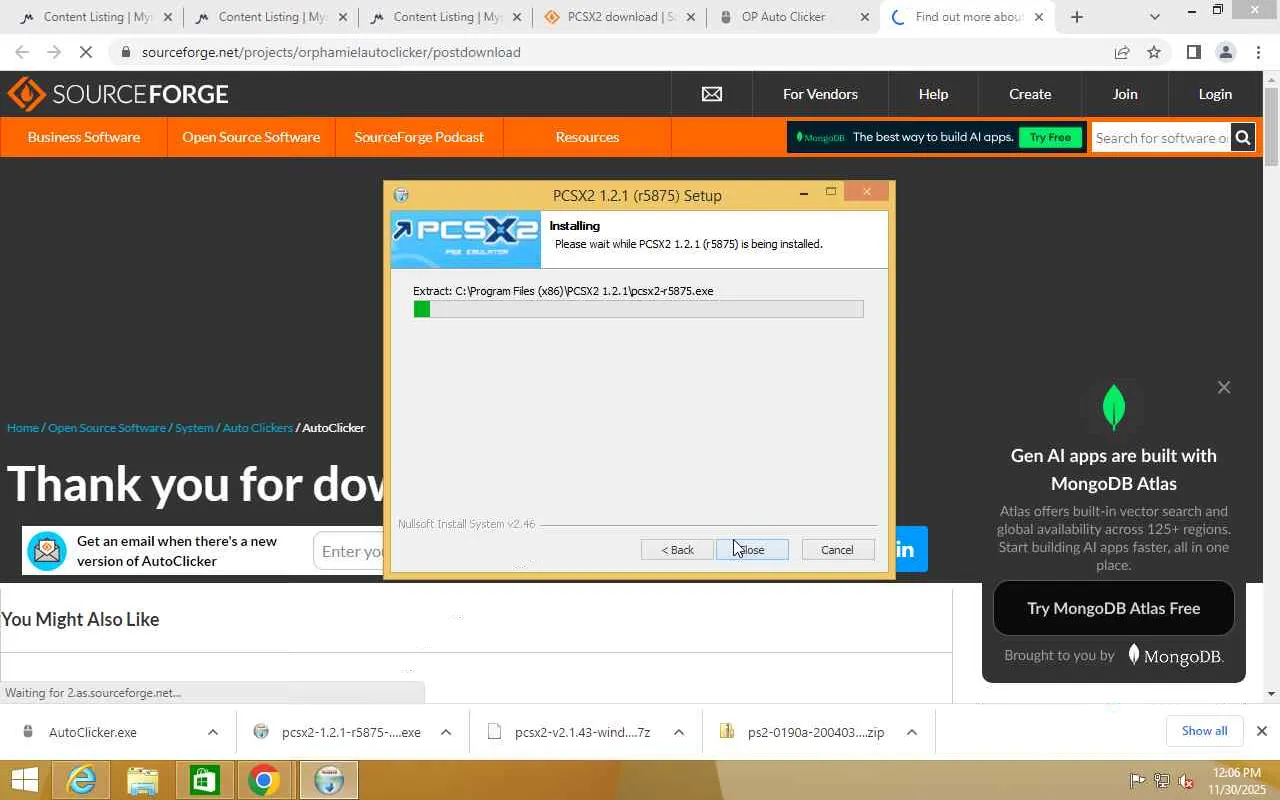Open Chrome three-dot menu
This screenshot has height=800, width=1280.
[x=1259, y=52]
